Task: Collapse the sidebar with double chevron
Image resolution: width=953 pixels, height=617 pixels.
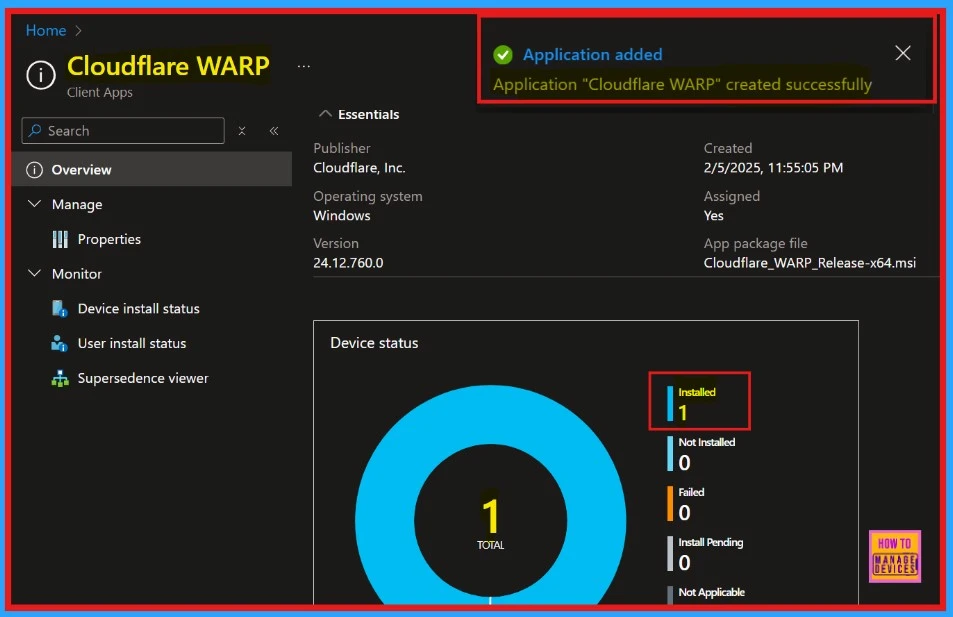Action: click(x=274, y=131)
